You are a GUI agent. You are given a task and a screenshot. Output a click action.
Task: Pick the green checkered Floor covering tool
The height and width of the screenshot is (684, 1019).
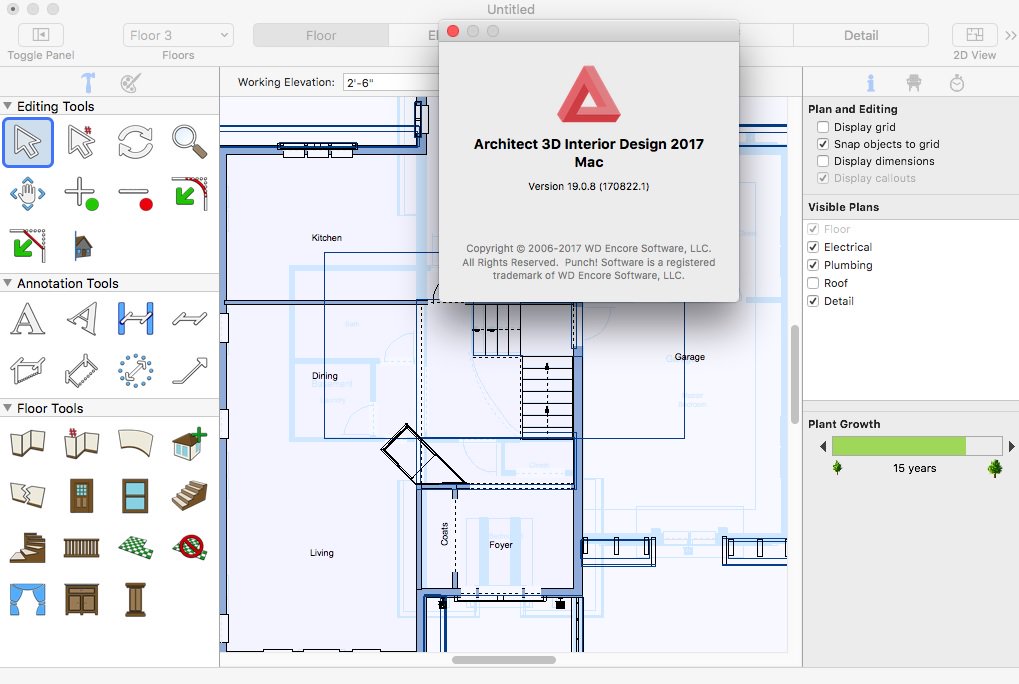[x=135, y=548]
